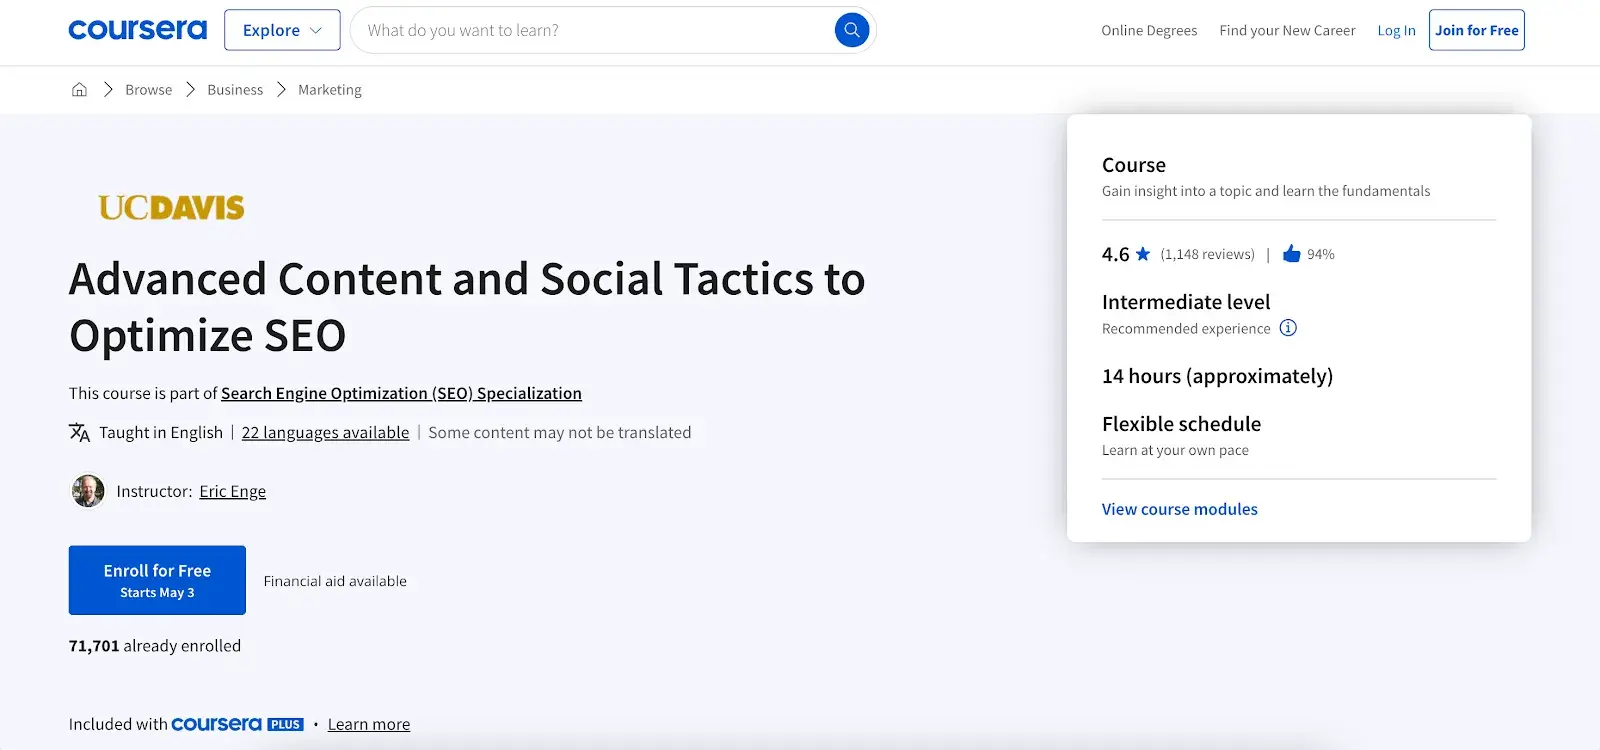Open the Business breadcrumb link

click(235, 90)
